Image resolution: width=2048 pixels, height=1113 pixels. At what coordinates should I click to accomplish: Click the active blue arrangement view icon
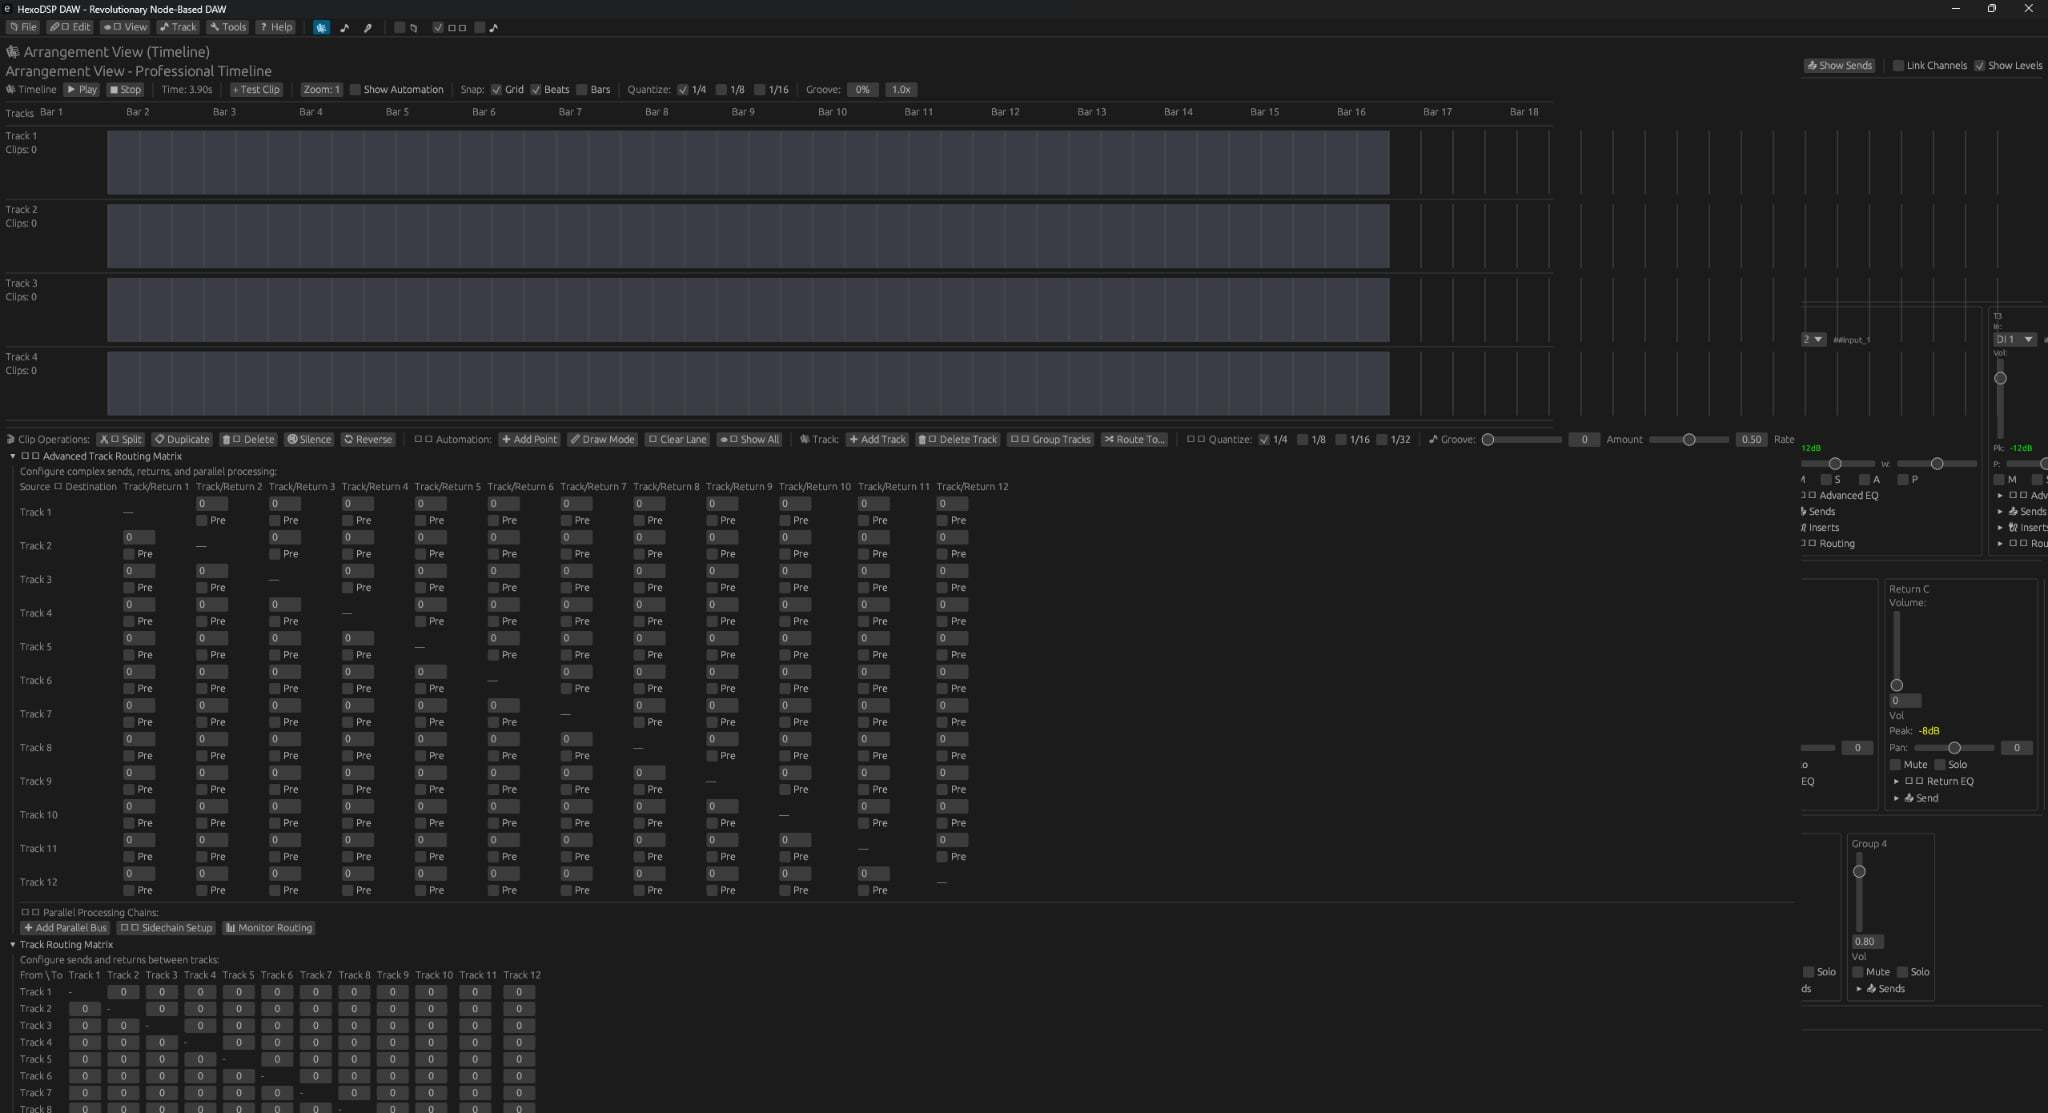pyautogui.click(x=321, y=28)
